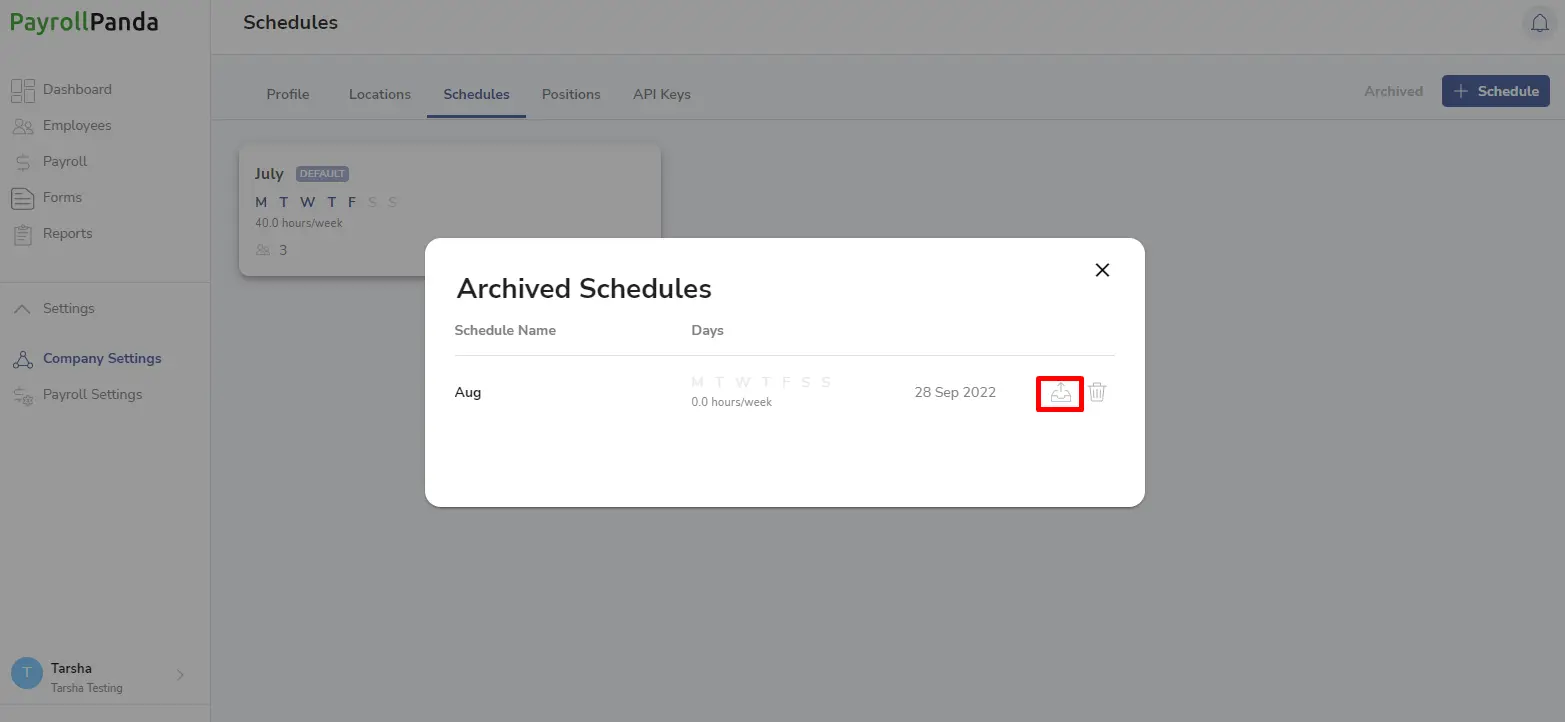Click the Archived link
Screen dimensions: 1565x722
pyautogui.click(x=1393, y=91)
